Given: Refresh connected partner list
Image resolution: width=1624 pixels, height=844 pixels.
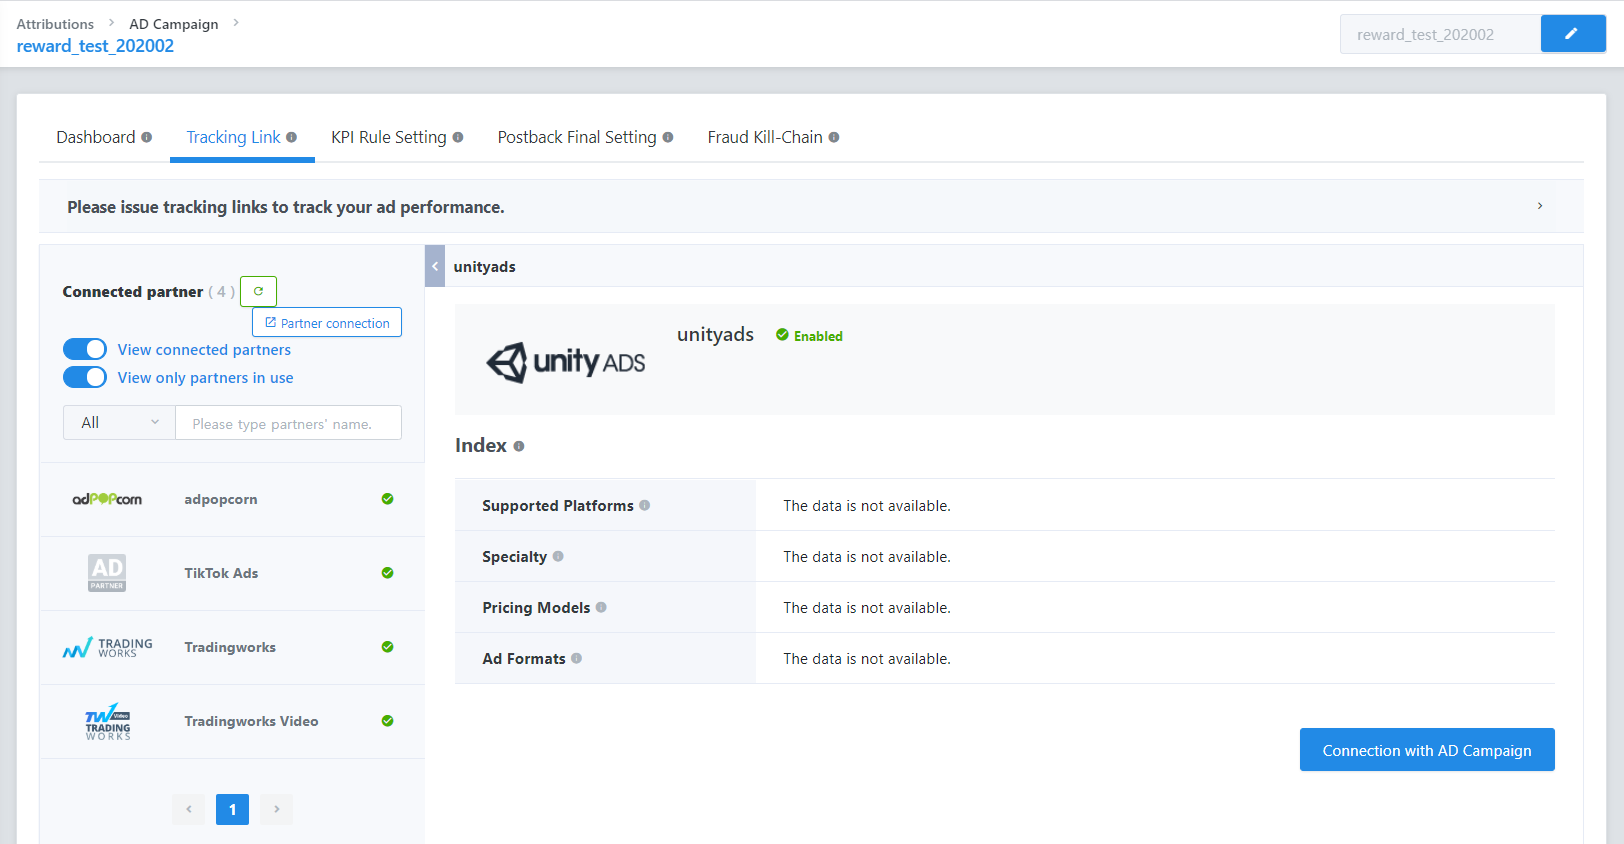Looking at the screenshot, I should pos(258,291).
